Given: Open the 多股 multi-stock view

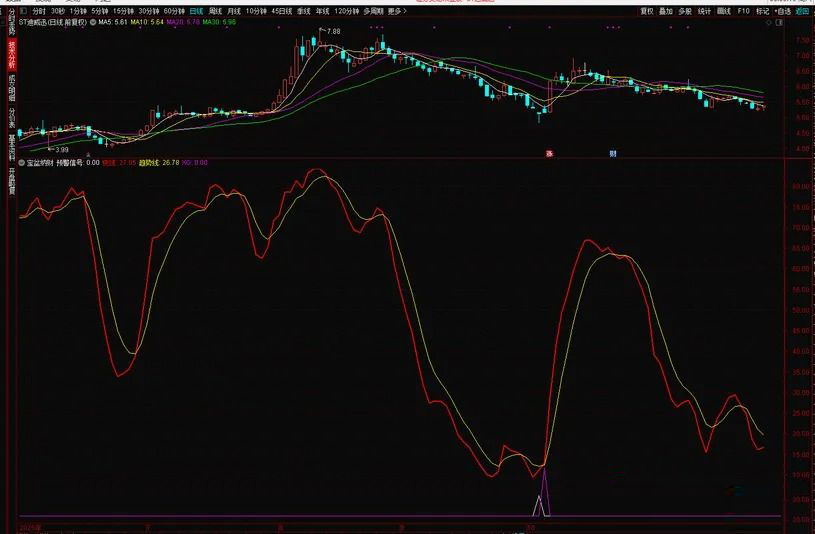Looking at the screenshot, I should point(685,11).
